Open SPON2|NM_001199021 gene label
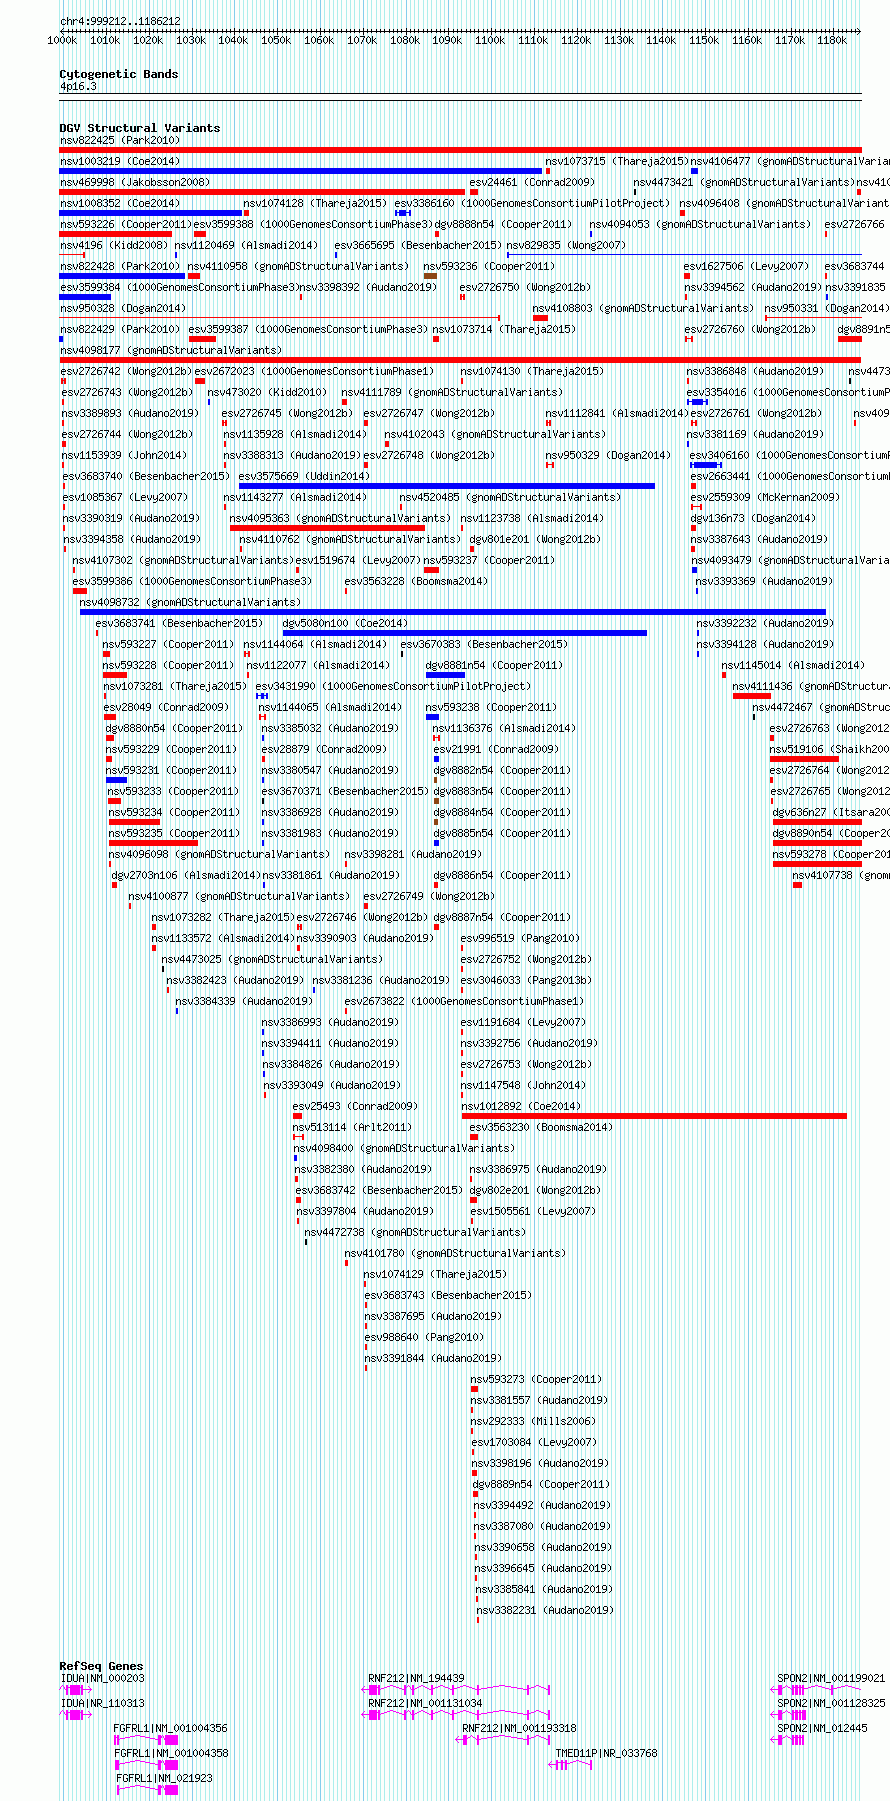This screenshot has height=1801, width=890. [831, 1679]
